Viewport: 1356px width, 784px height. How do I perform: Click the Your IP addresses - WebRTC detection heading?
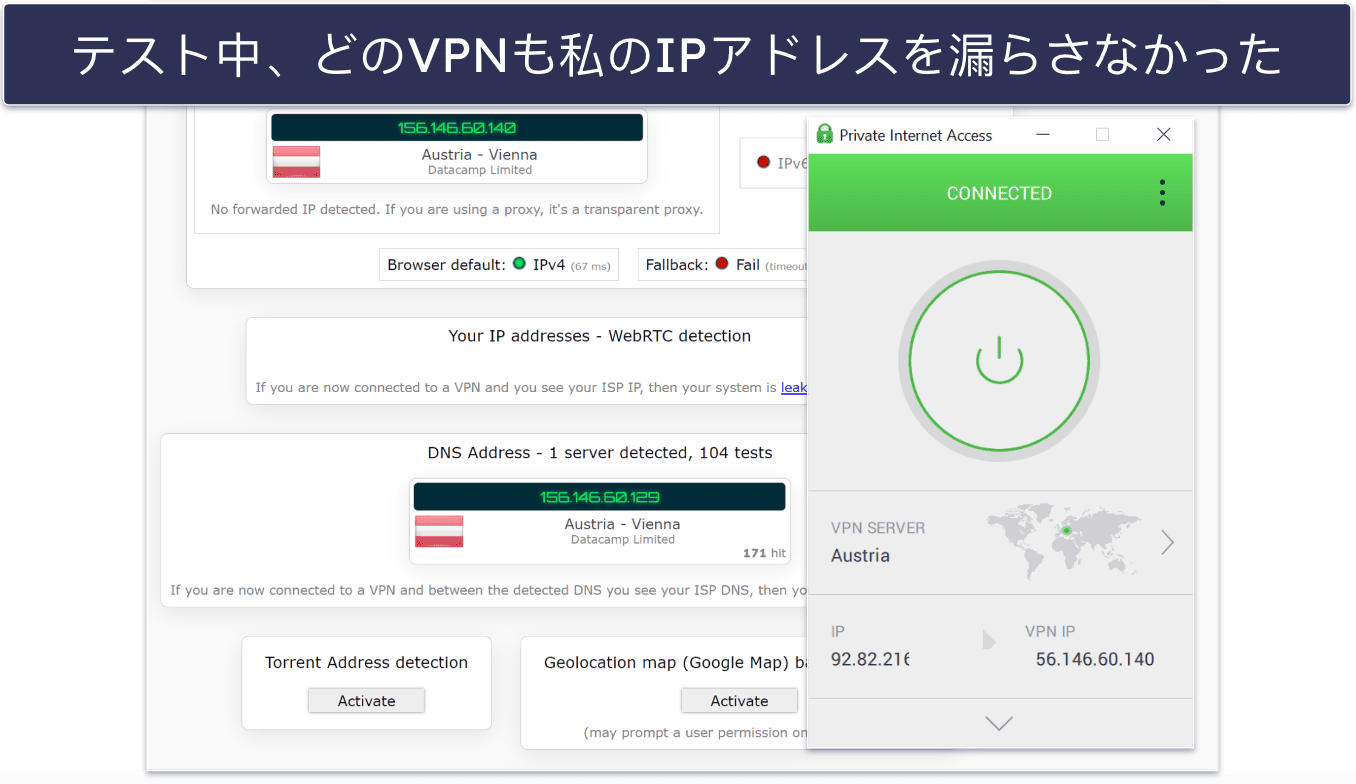pos(599,336)
